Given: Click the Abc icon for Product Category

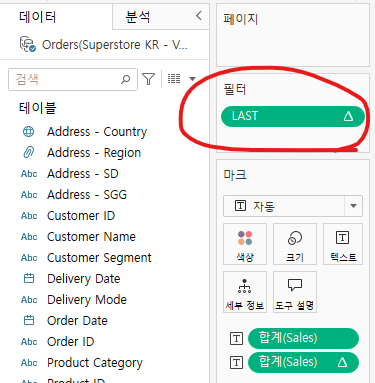Looking at the screenshot, I should [x=29, y=363].
